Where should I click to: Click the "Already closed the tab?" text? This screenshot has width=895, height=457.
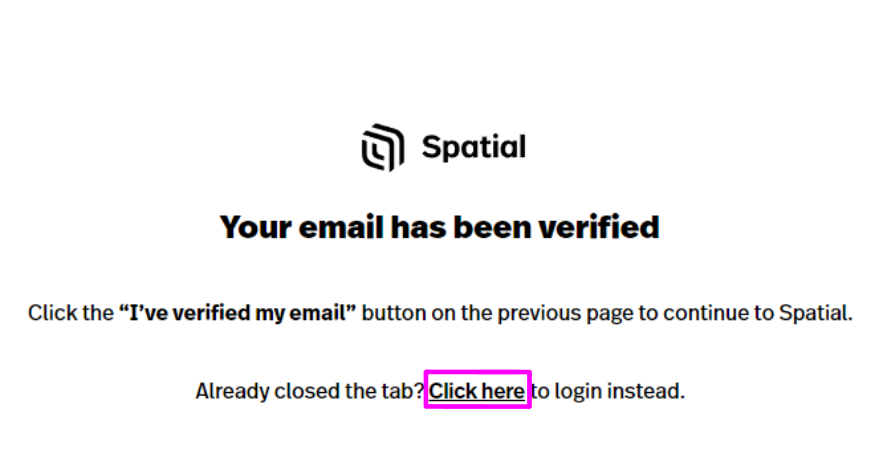(310, 391)
